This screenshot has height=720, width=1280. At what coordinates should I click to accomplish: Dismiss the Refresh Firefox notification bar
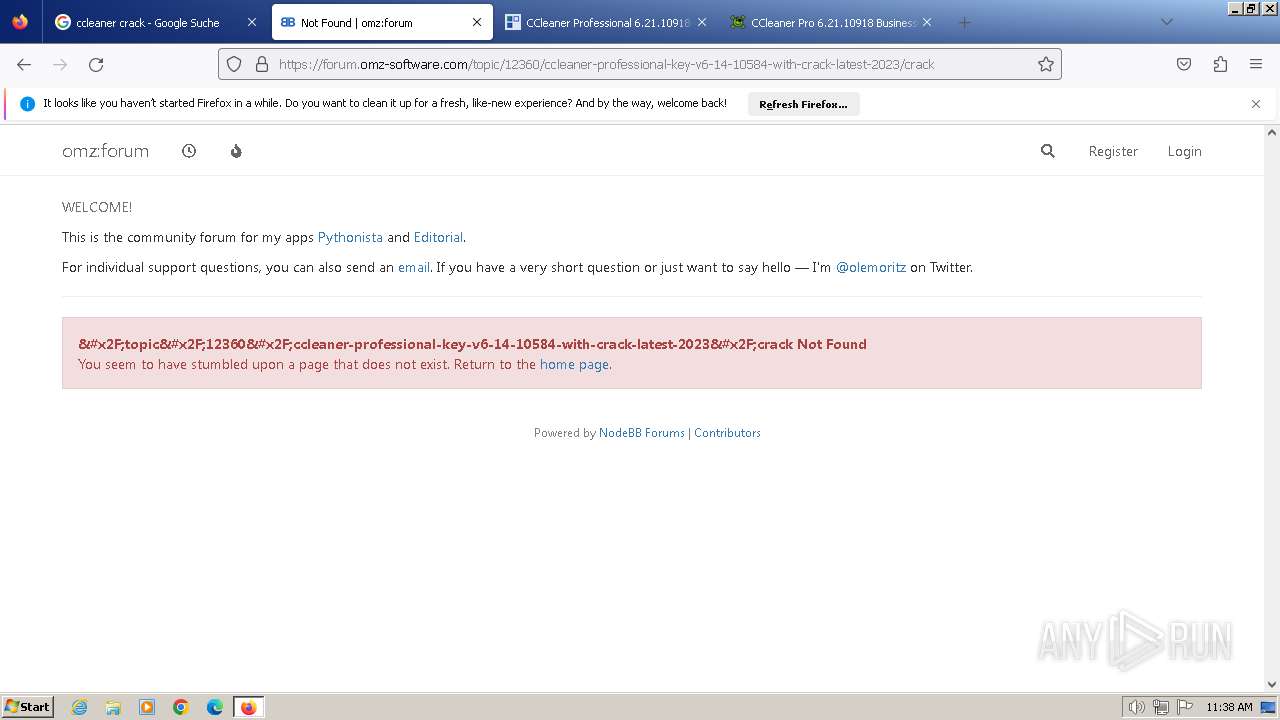click(1256, 104)
